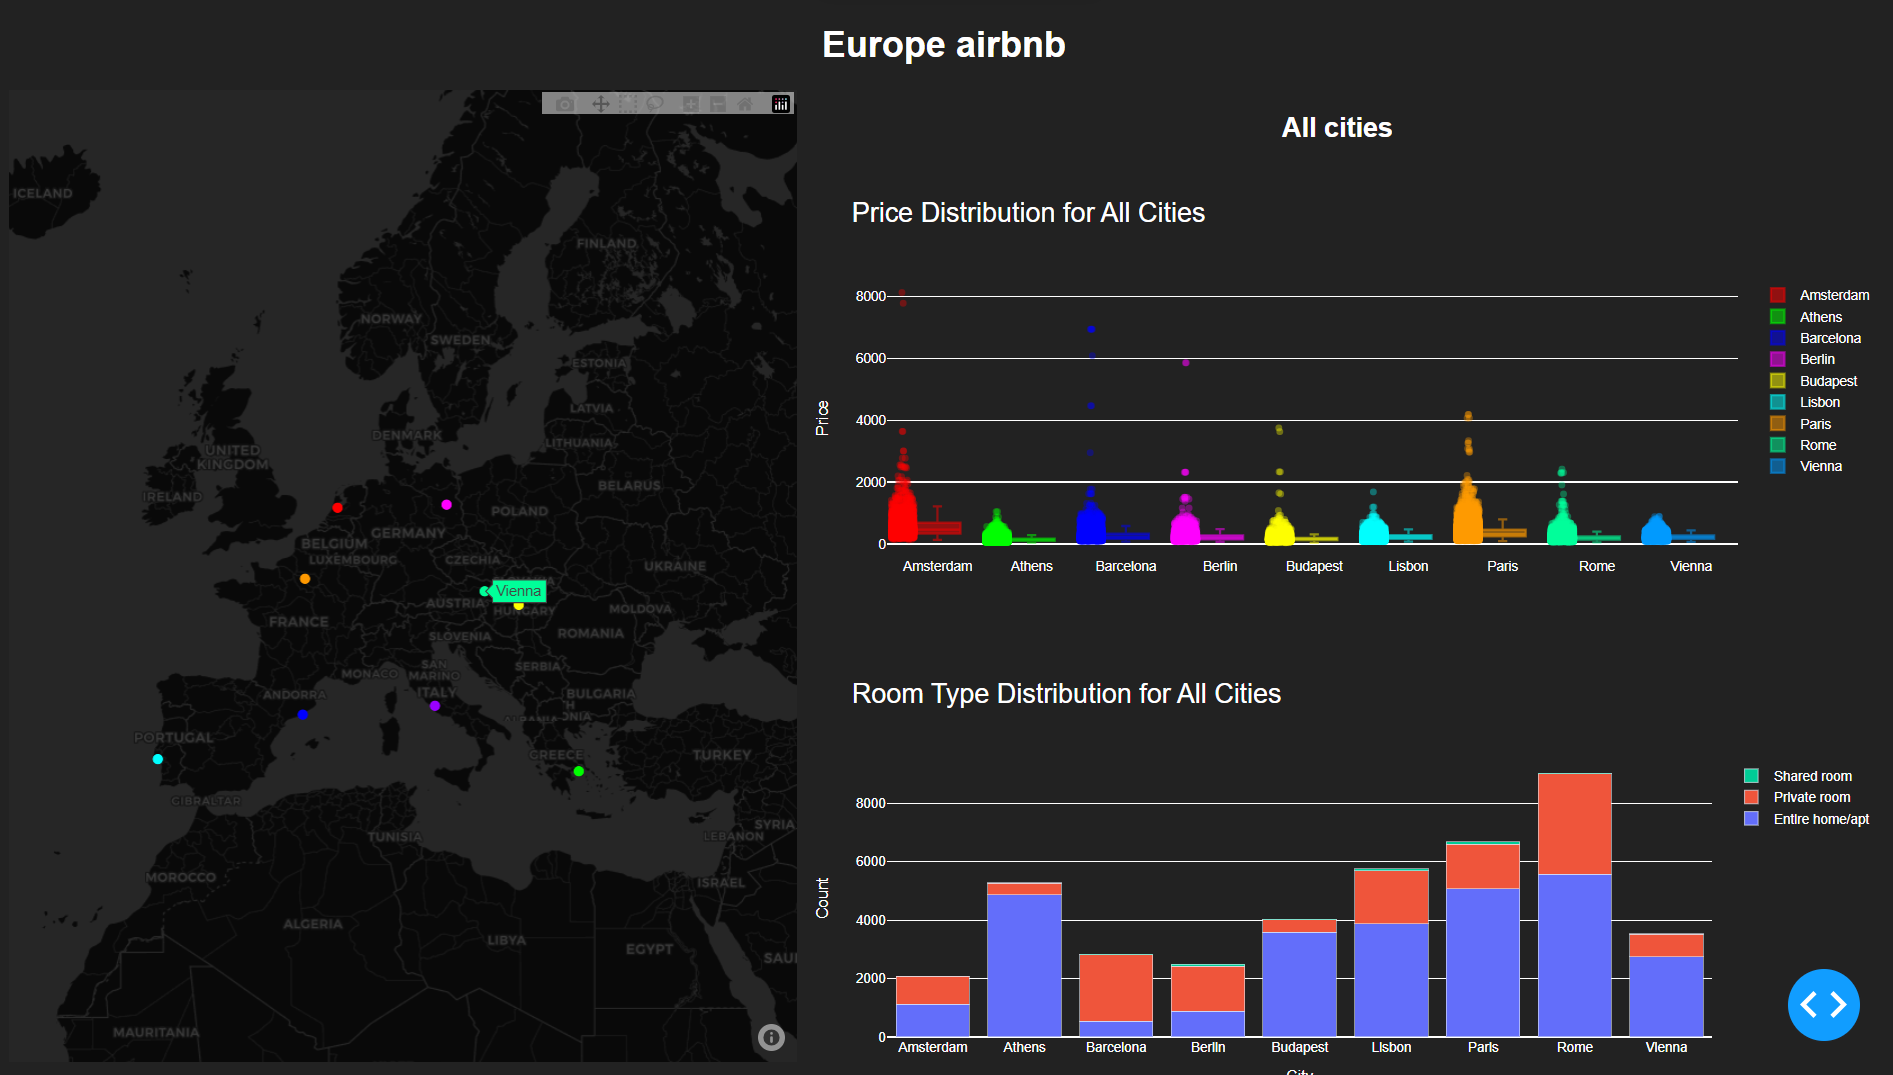Select the red Amsterdam marker on map
Image resolution: width=1893 pixels, height=1075 pixels.
[x=337, y=508]
